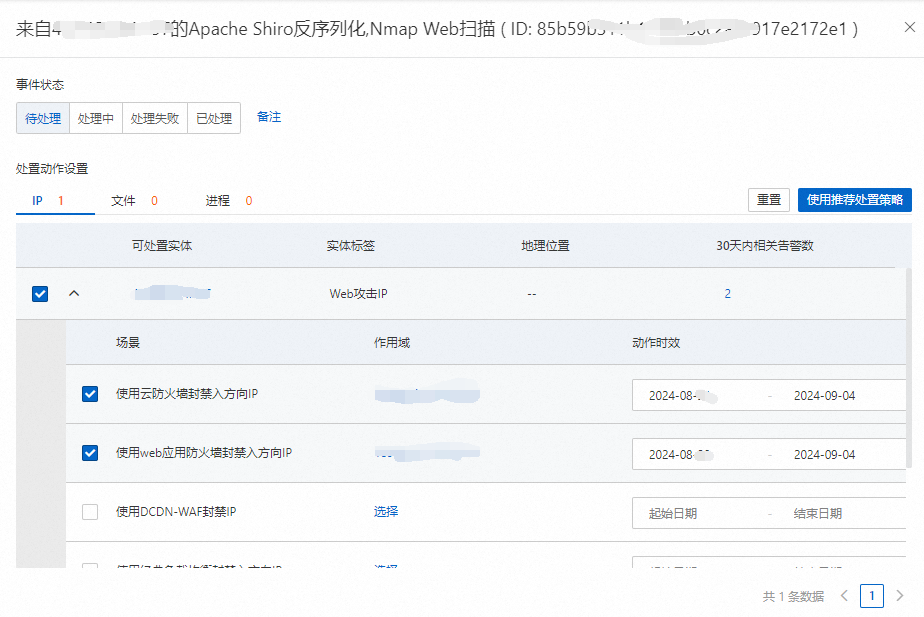
Task: Click the 重置 button
Action: pyautogui.click(x=768, y=200)
